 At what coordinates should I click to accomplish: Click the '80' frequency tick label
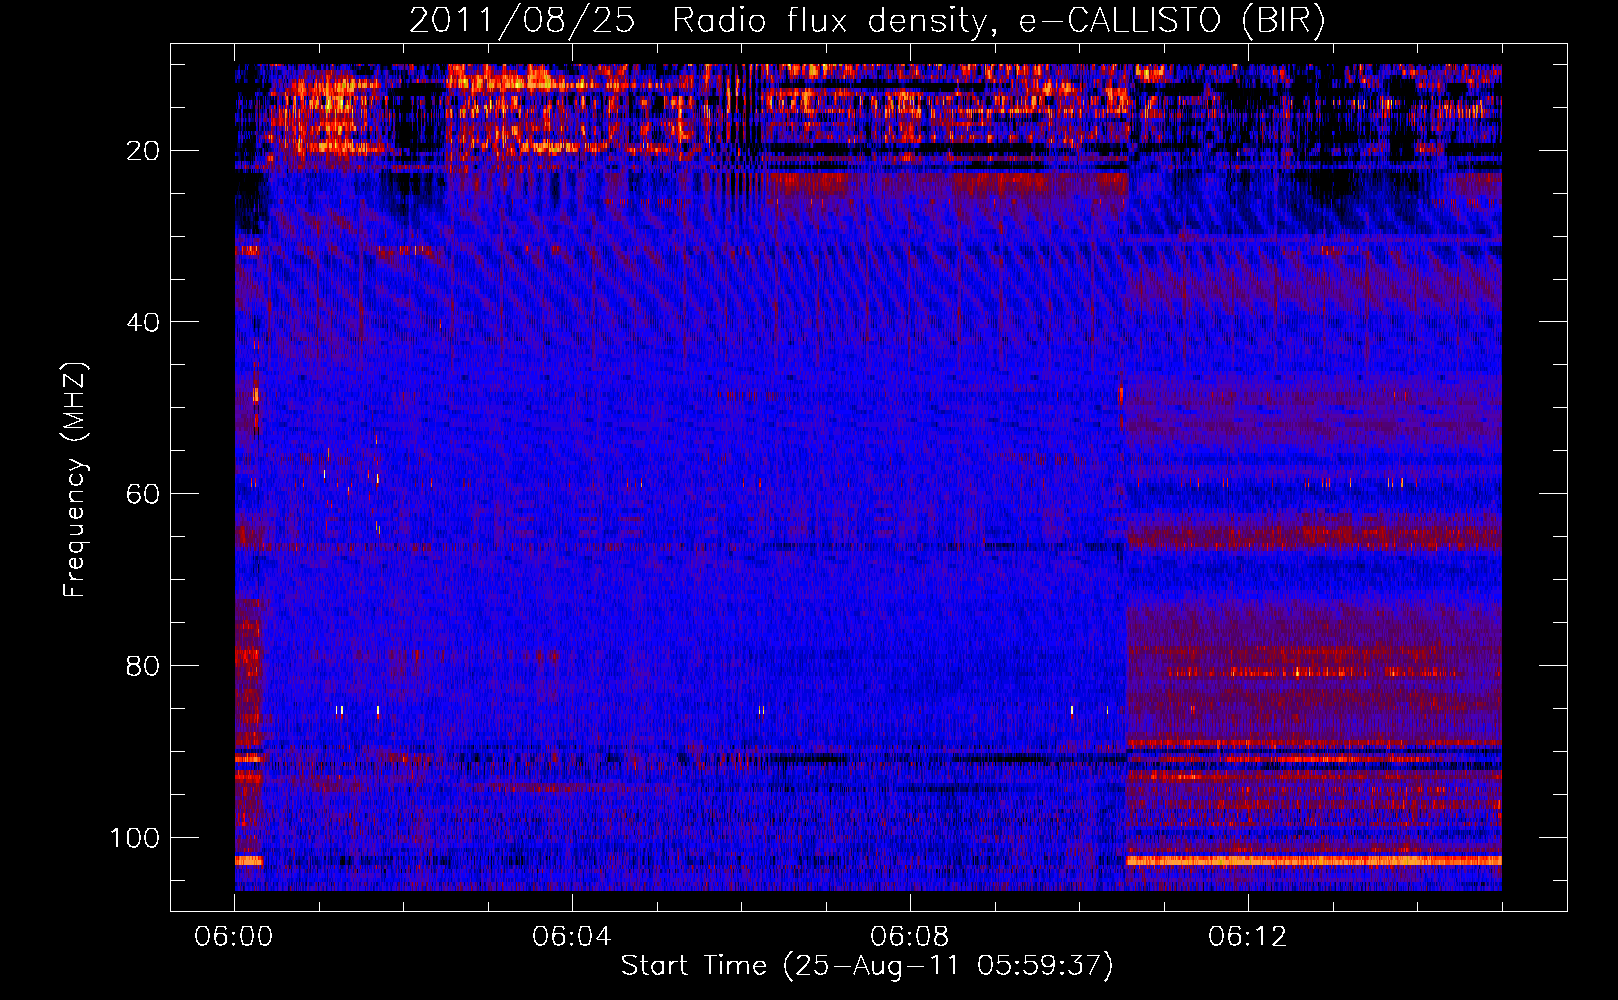pos(144,666)
